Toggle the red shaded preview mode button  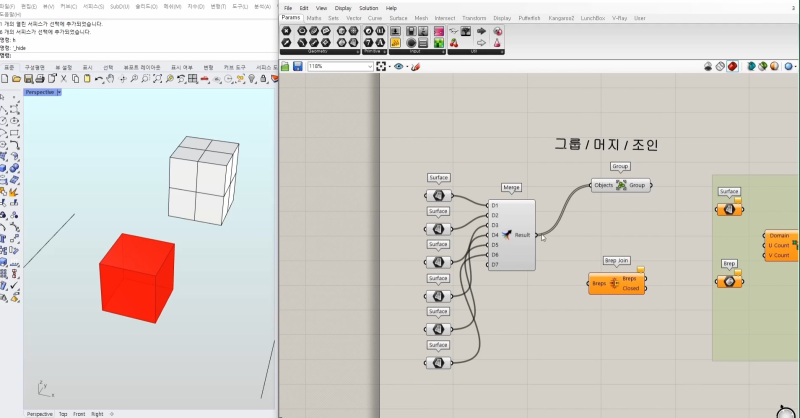point(732,66)
